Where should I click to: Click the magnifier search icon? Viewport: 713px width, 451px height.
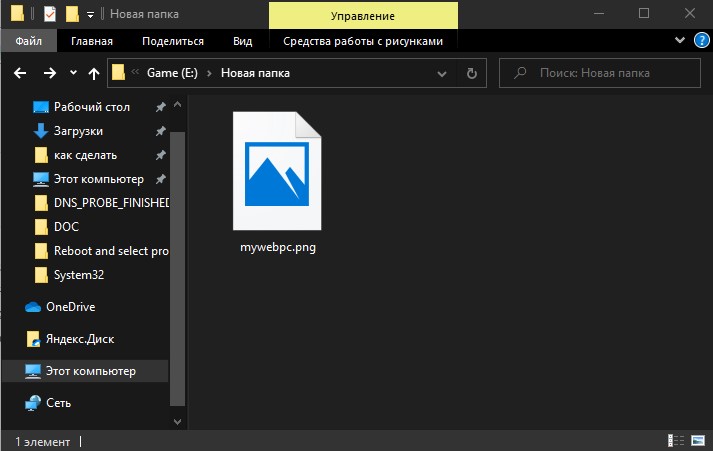[x=520, y=73]
